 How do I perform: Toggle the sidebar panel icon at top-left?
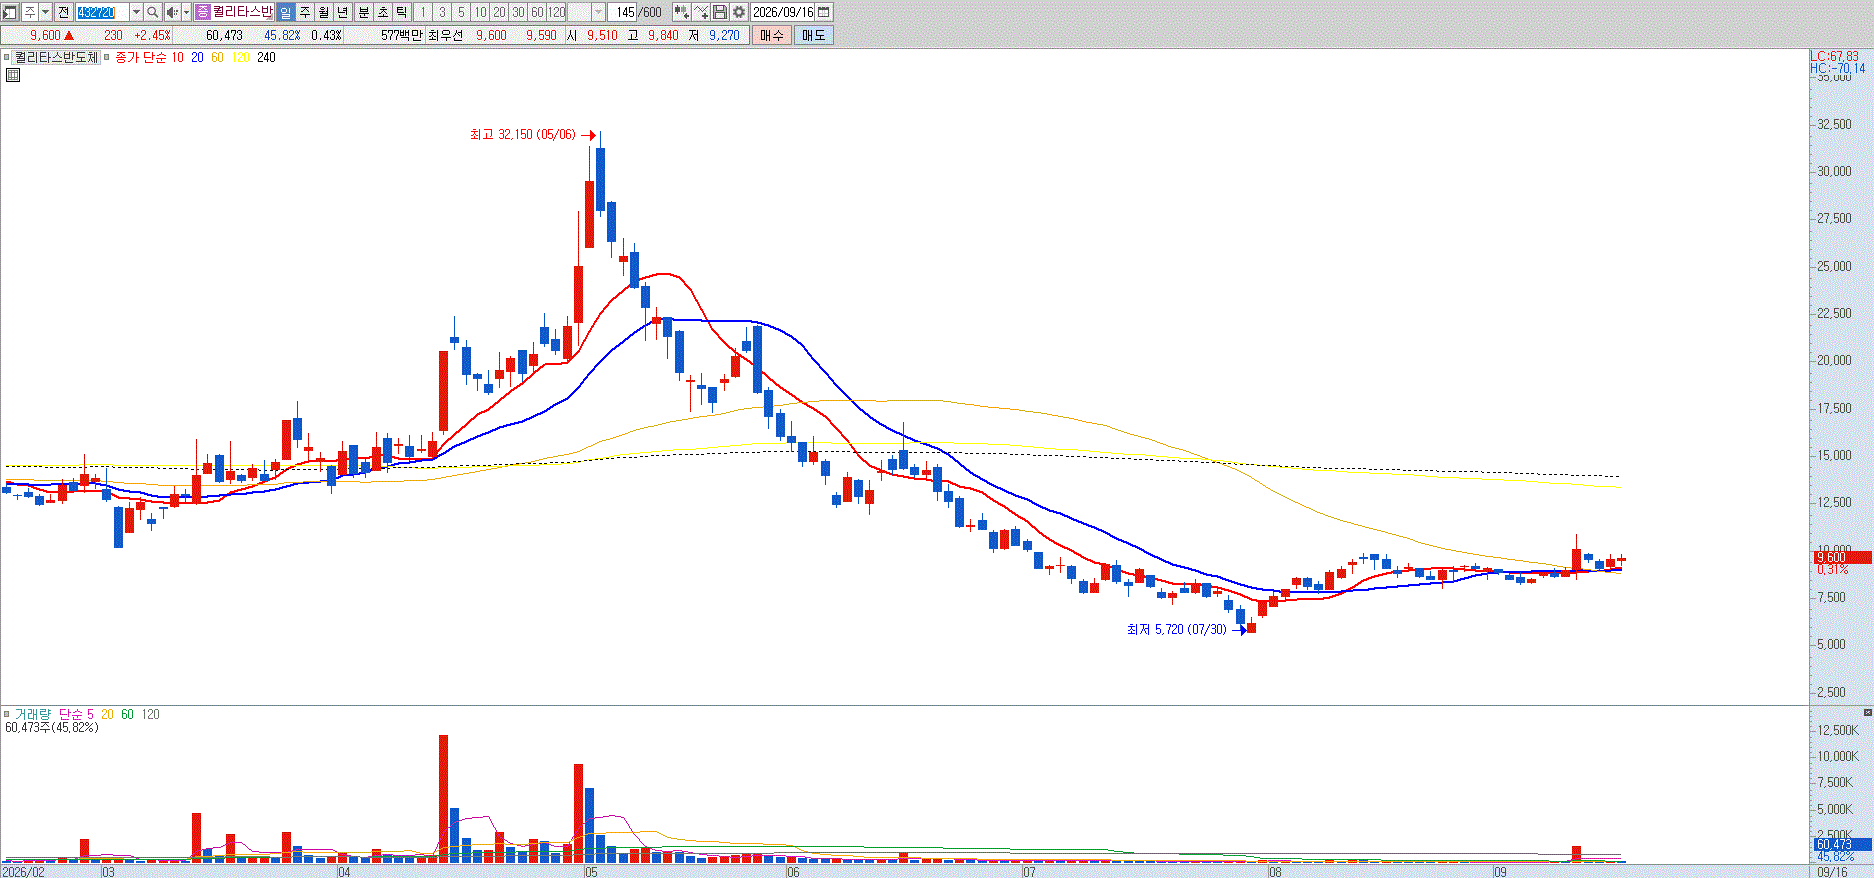click(x=9, y=12)
